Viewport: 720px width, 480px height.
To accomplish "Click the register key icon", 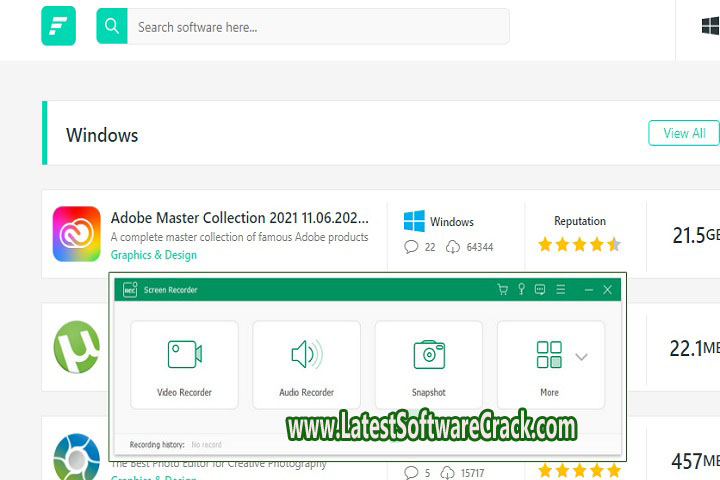I will (x=521, y=290).
